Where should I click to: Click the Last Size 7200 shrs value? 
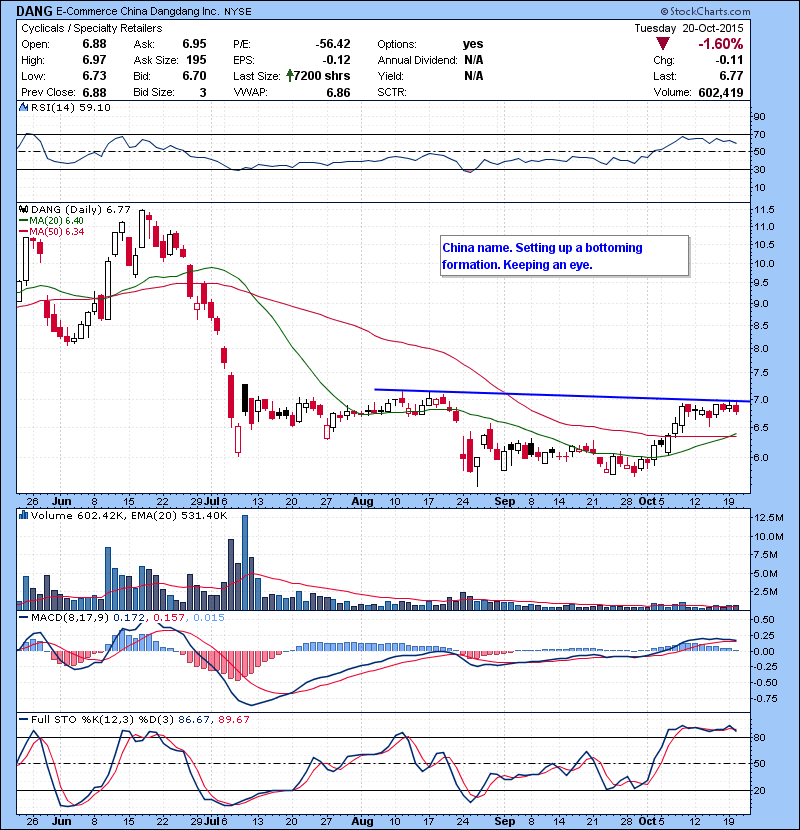(322, 76)
